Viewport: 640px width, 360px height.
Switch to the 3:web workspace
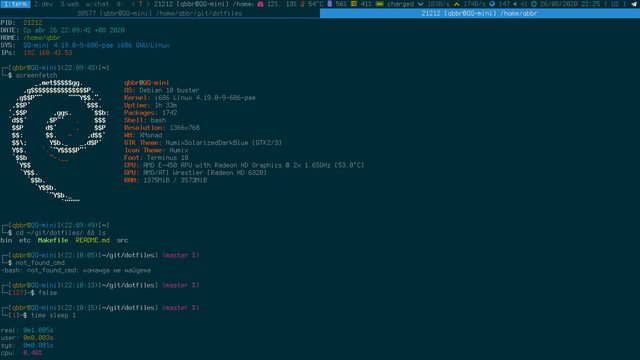pos(69,4)
